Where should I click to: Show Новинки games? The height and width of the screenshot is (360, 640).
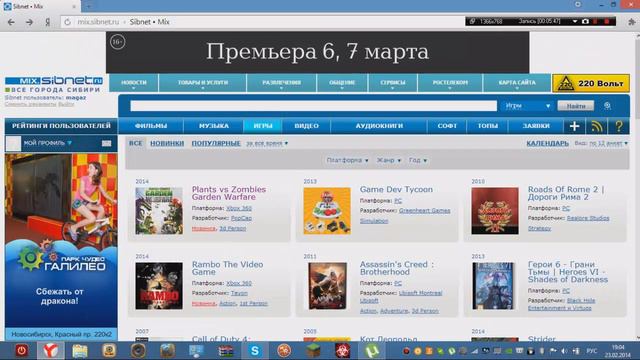coord(167,143)
